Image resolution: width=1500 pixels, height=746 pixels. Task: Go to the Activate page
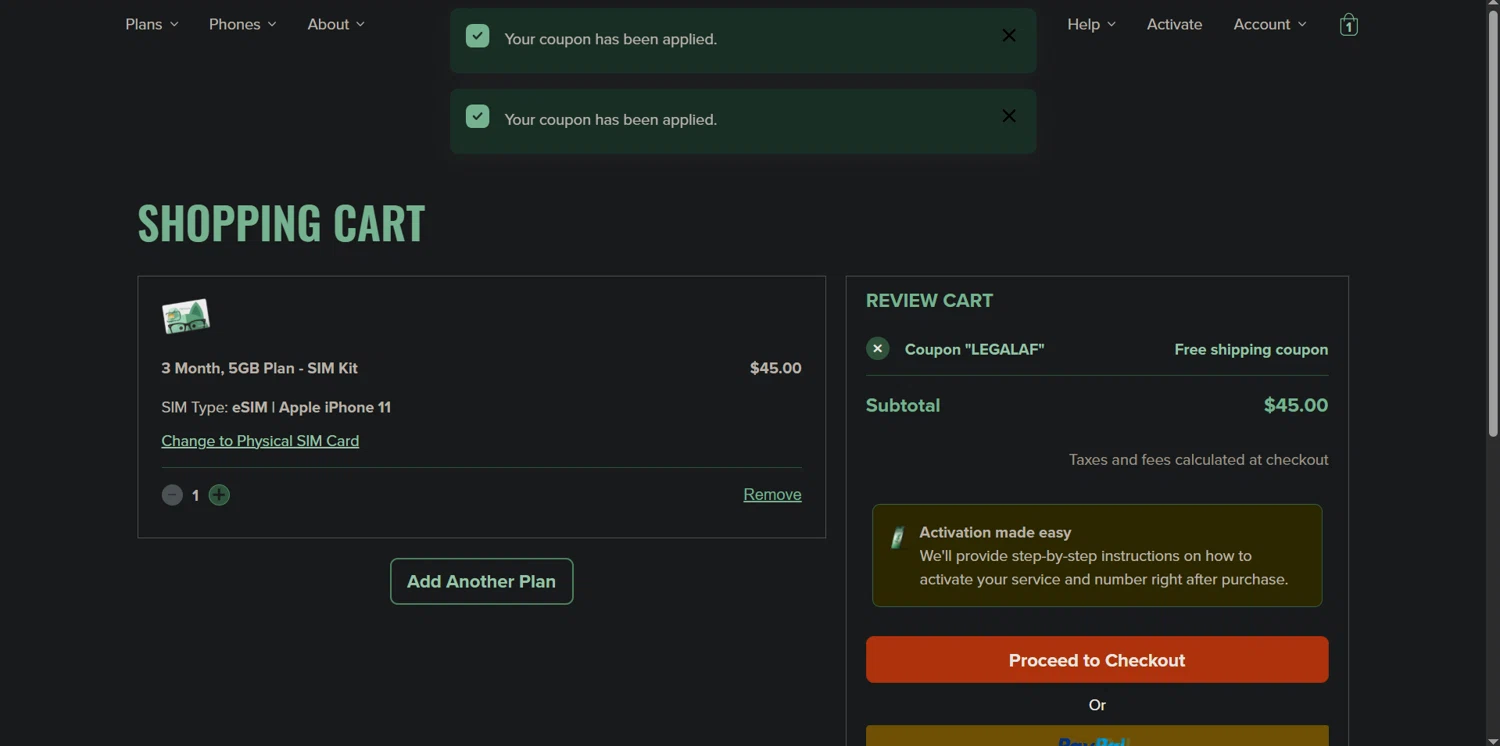click(1174, 24)
